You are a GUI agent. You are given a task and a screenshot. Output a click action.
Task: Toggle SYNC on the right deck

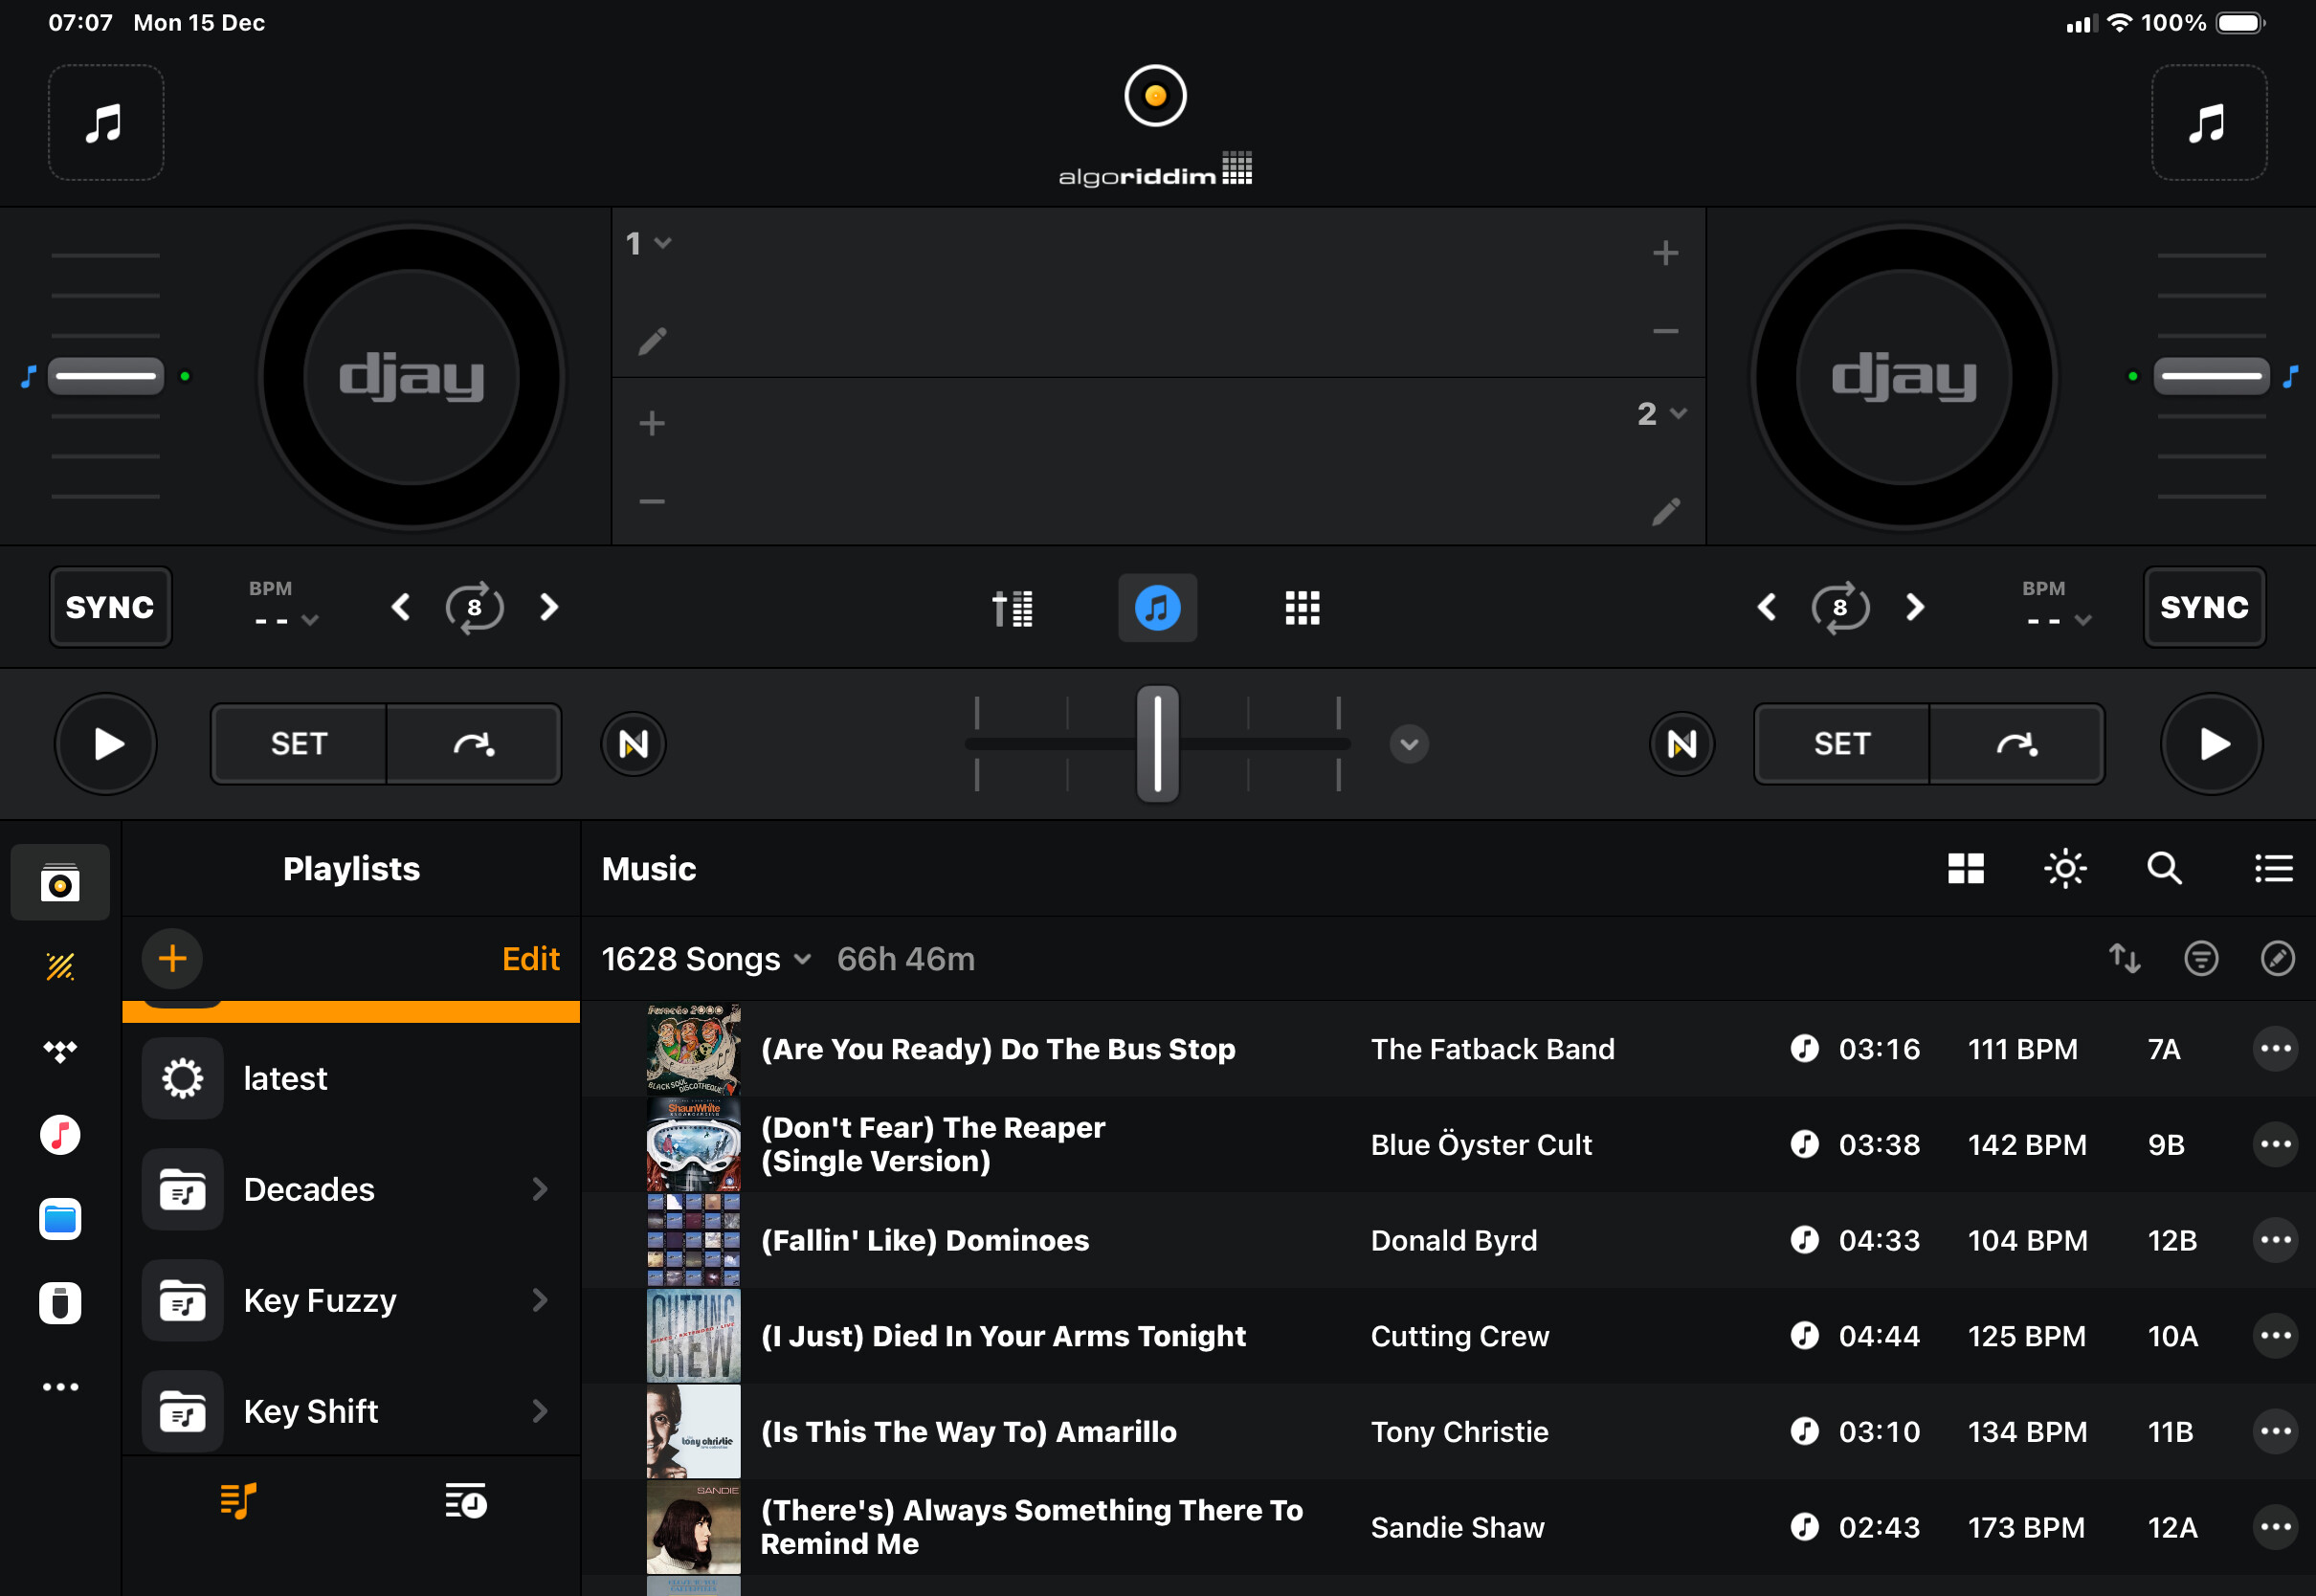(x=2204, y=607)
